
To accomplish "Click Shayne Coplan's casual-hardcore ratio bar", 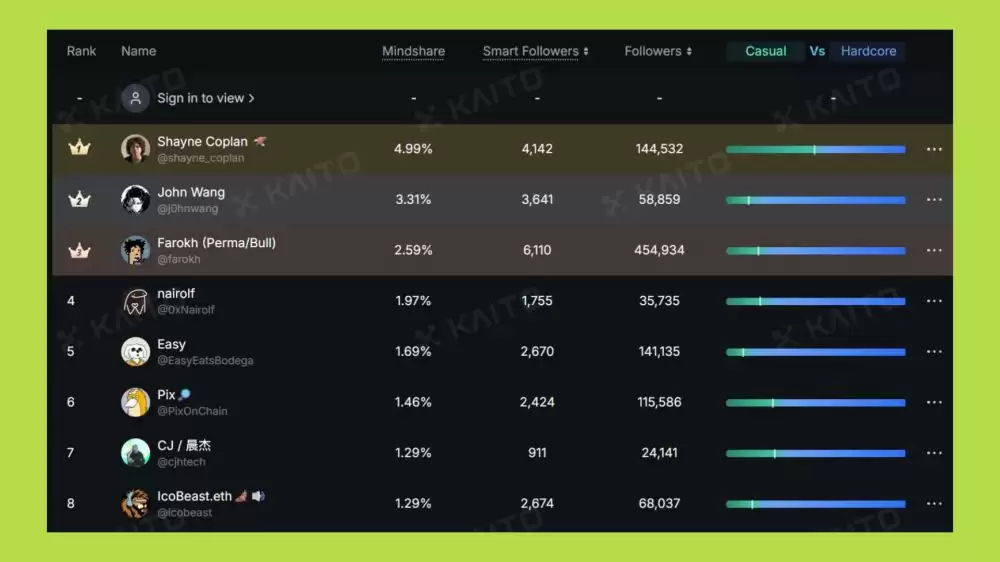I will pos(816,149).
